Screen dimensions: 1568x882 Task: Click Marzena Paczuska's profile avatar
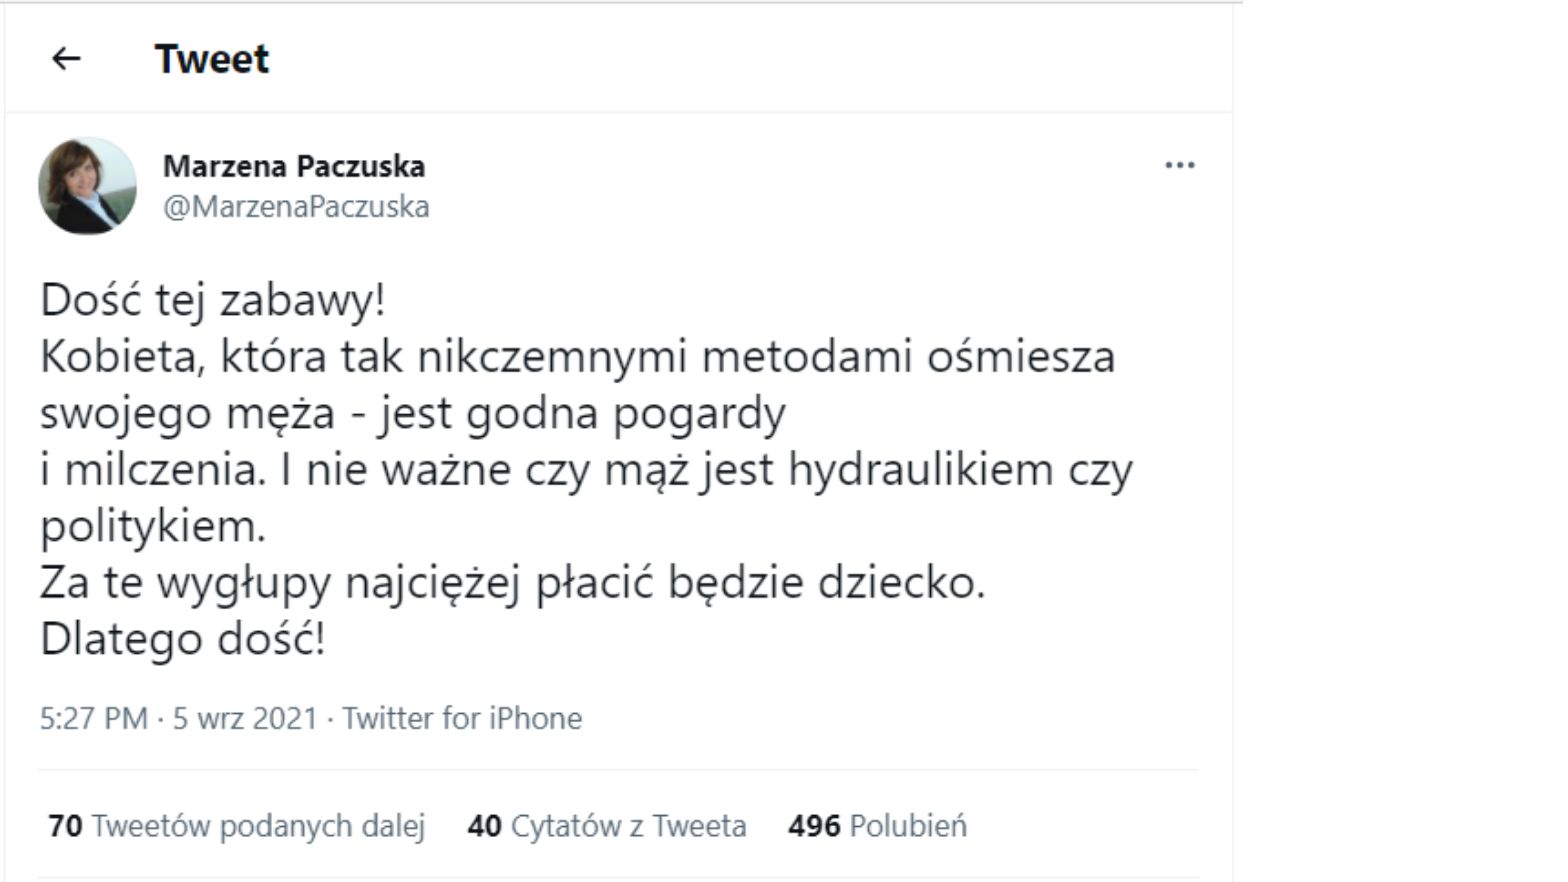(x=88, y=186)
